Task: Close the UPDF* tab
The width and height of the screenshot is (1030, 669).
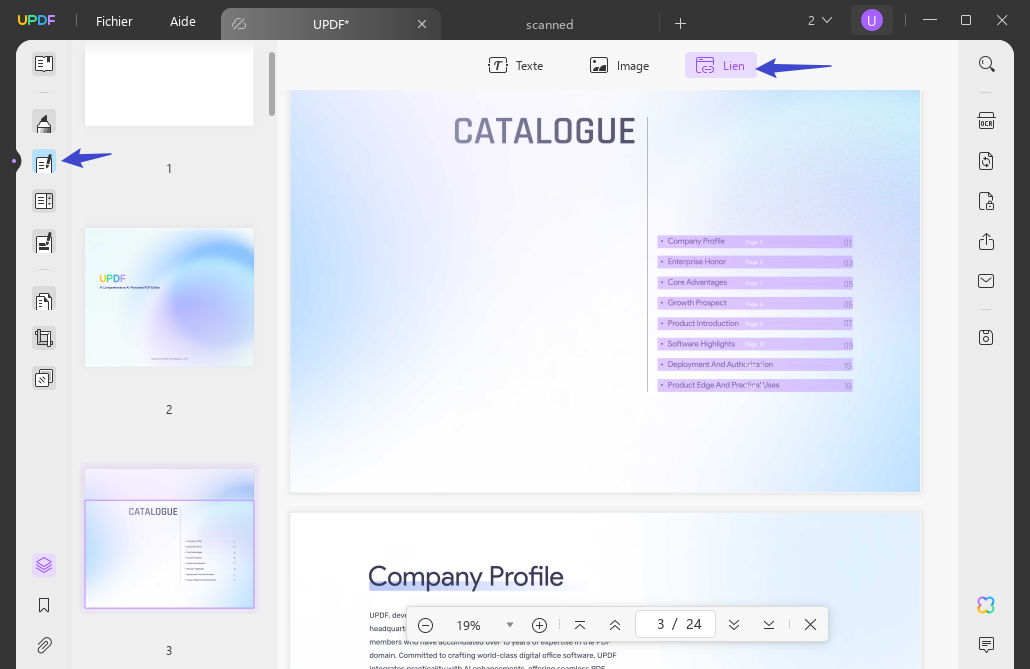Action: (x=422, y=24)
